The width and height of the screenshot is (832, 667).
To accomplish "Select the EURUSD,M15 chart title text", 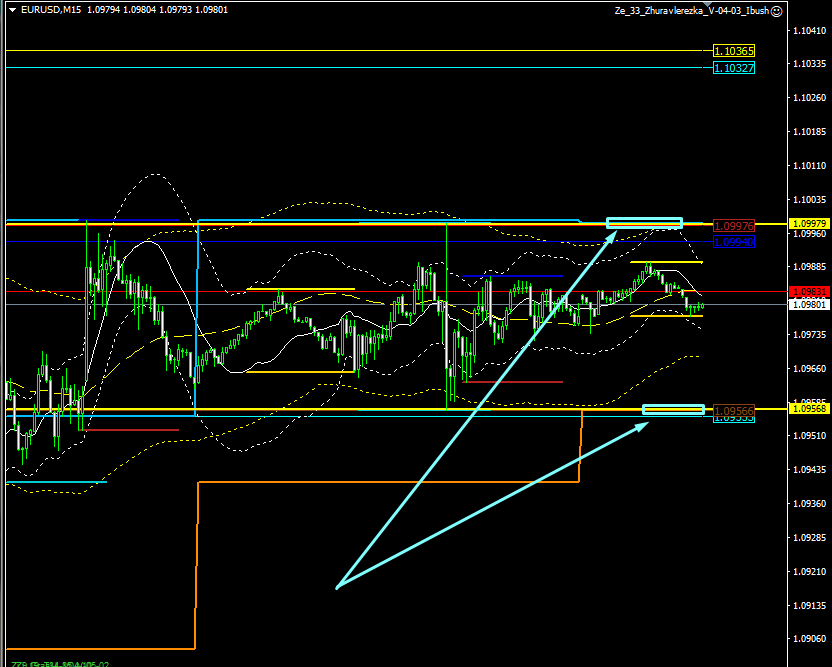I will pos(51,10).
